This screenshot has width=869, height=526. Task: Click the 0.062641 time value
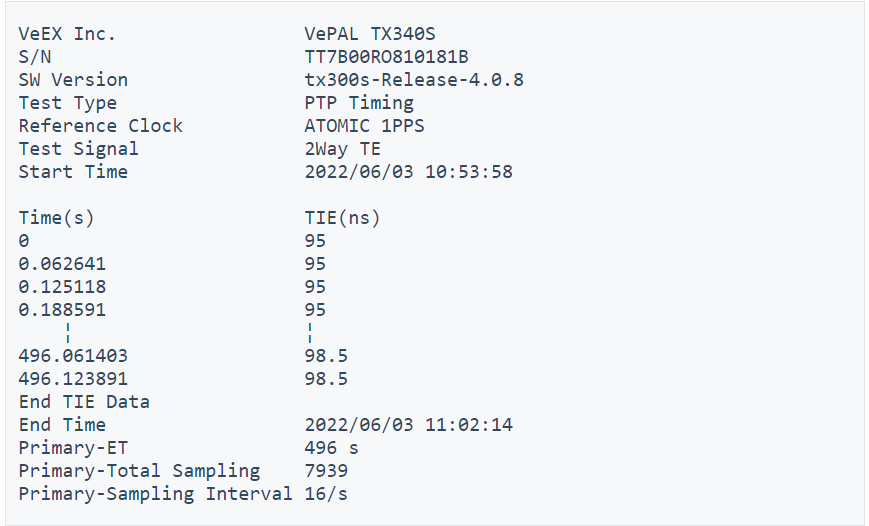pos(62,264)
